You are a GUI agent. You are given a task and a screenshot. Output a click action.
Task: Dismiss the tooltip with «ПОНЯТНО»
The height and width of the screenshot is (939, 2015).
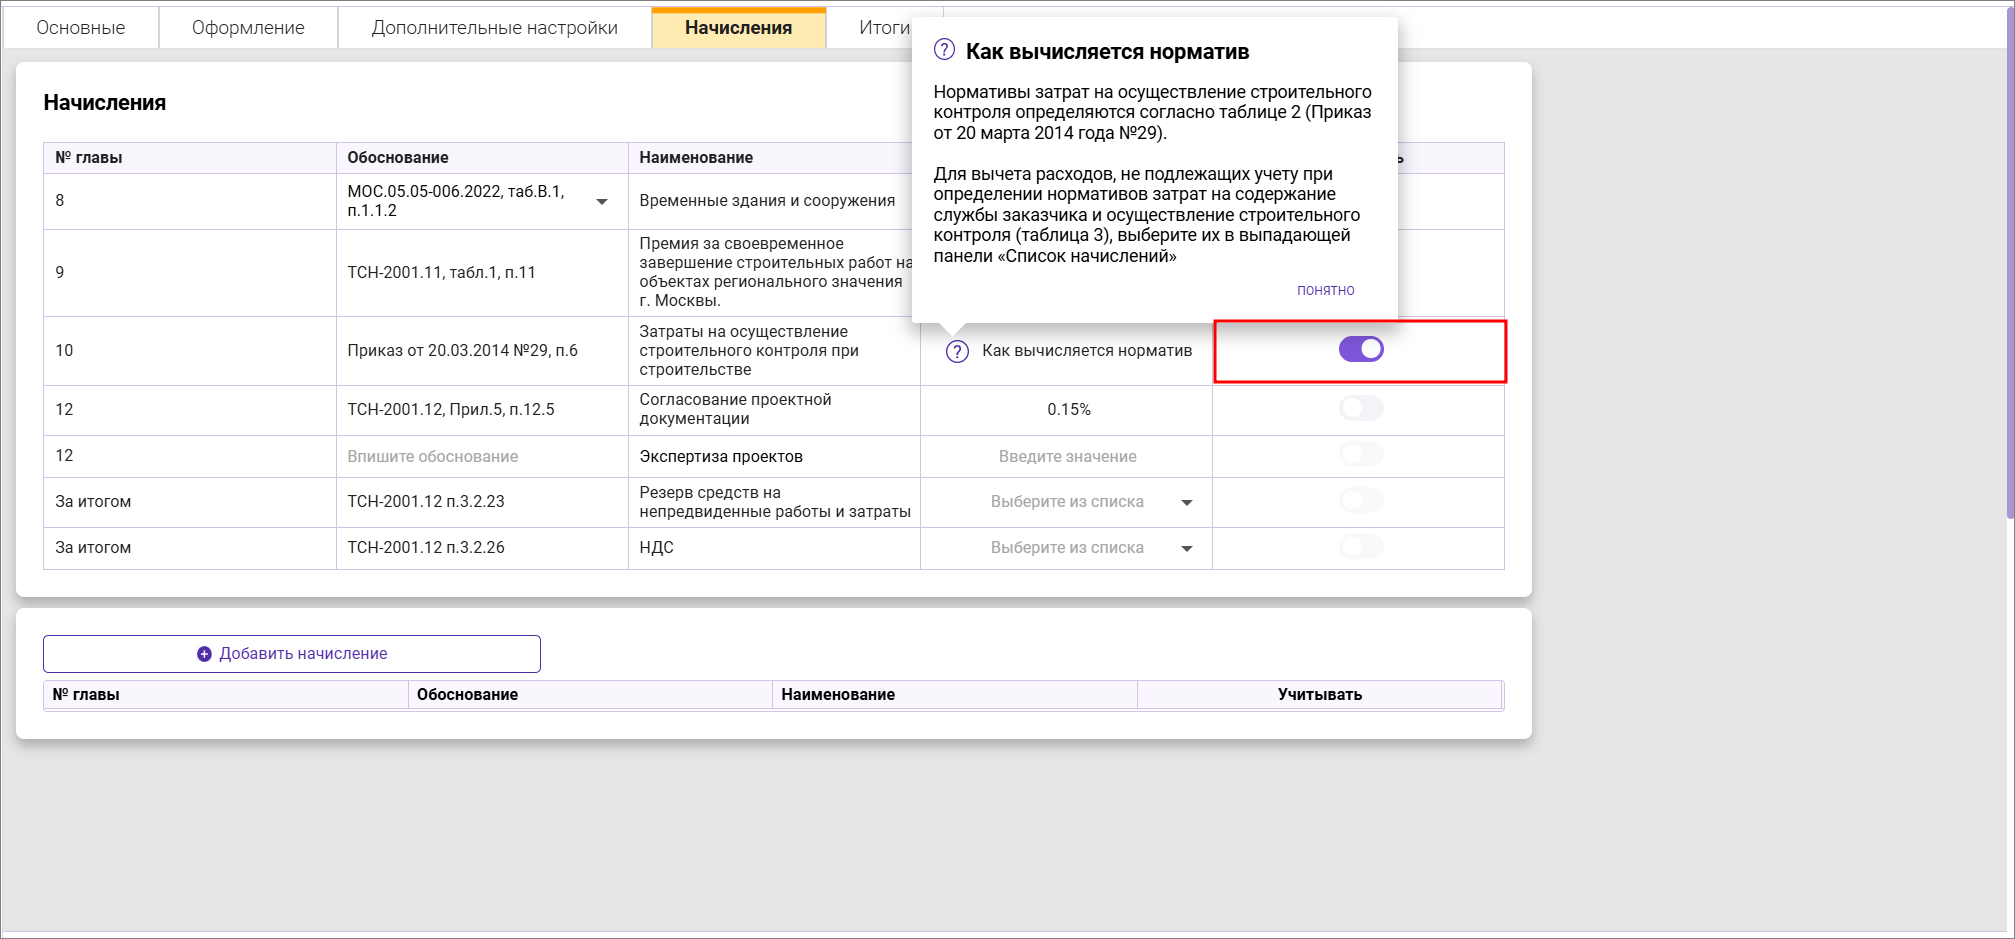pos(1324,290)
